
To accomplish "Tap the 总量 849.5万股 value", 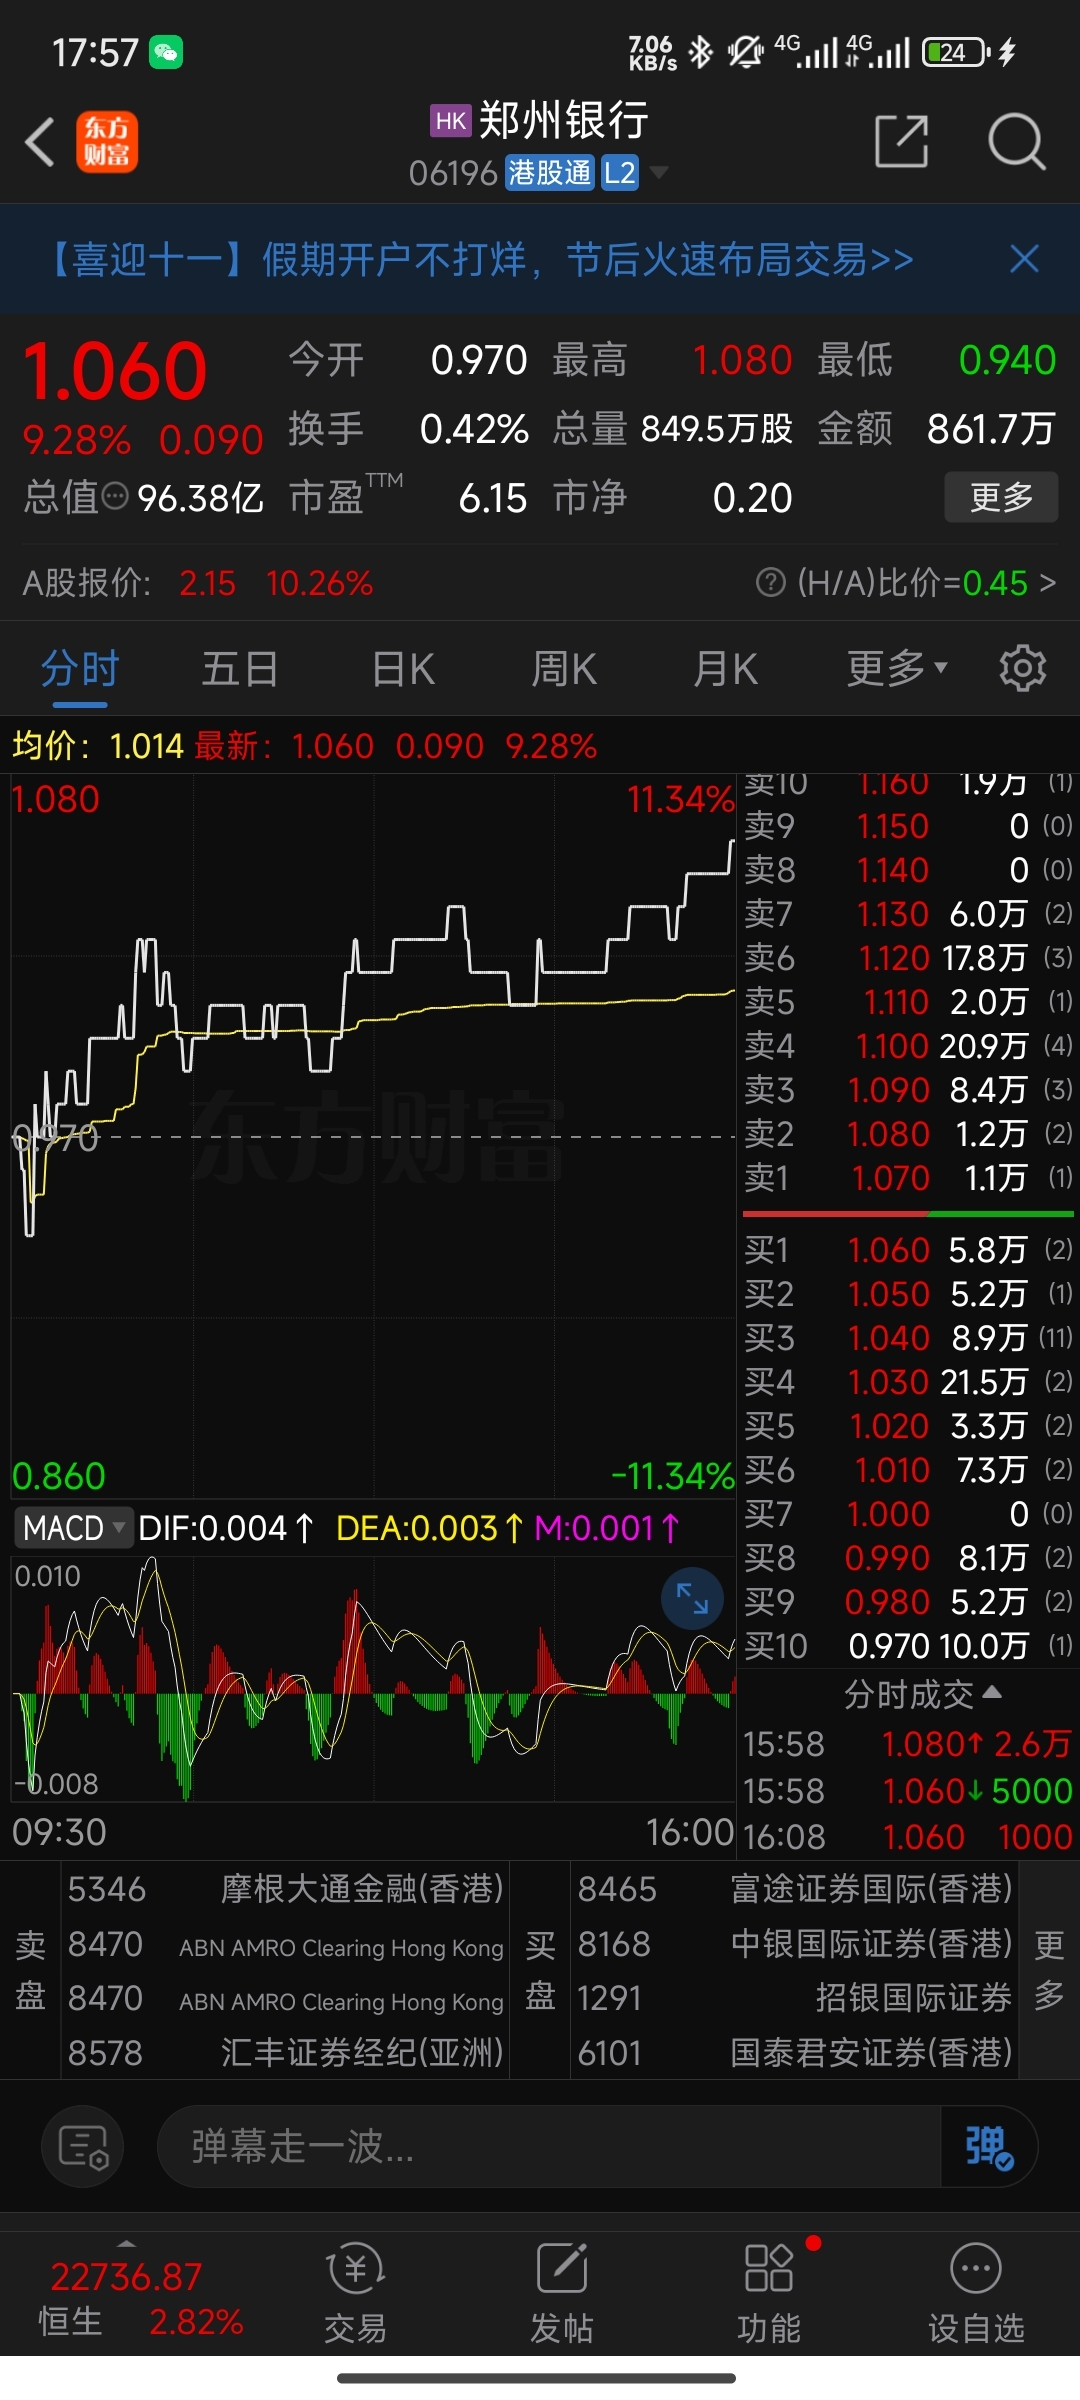I will [x=716, y=429].
